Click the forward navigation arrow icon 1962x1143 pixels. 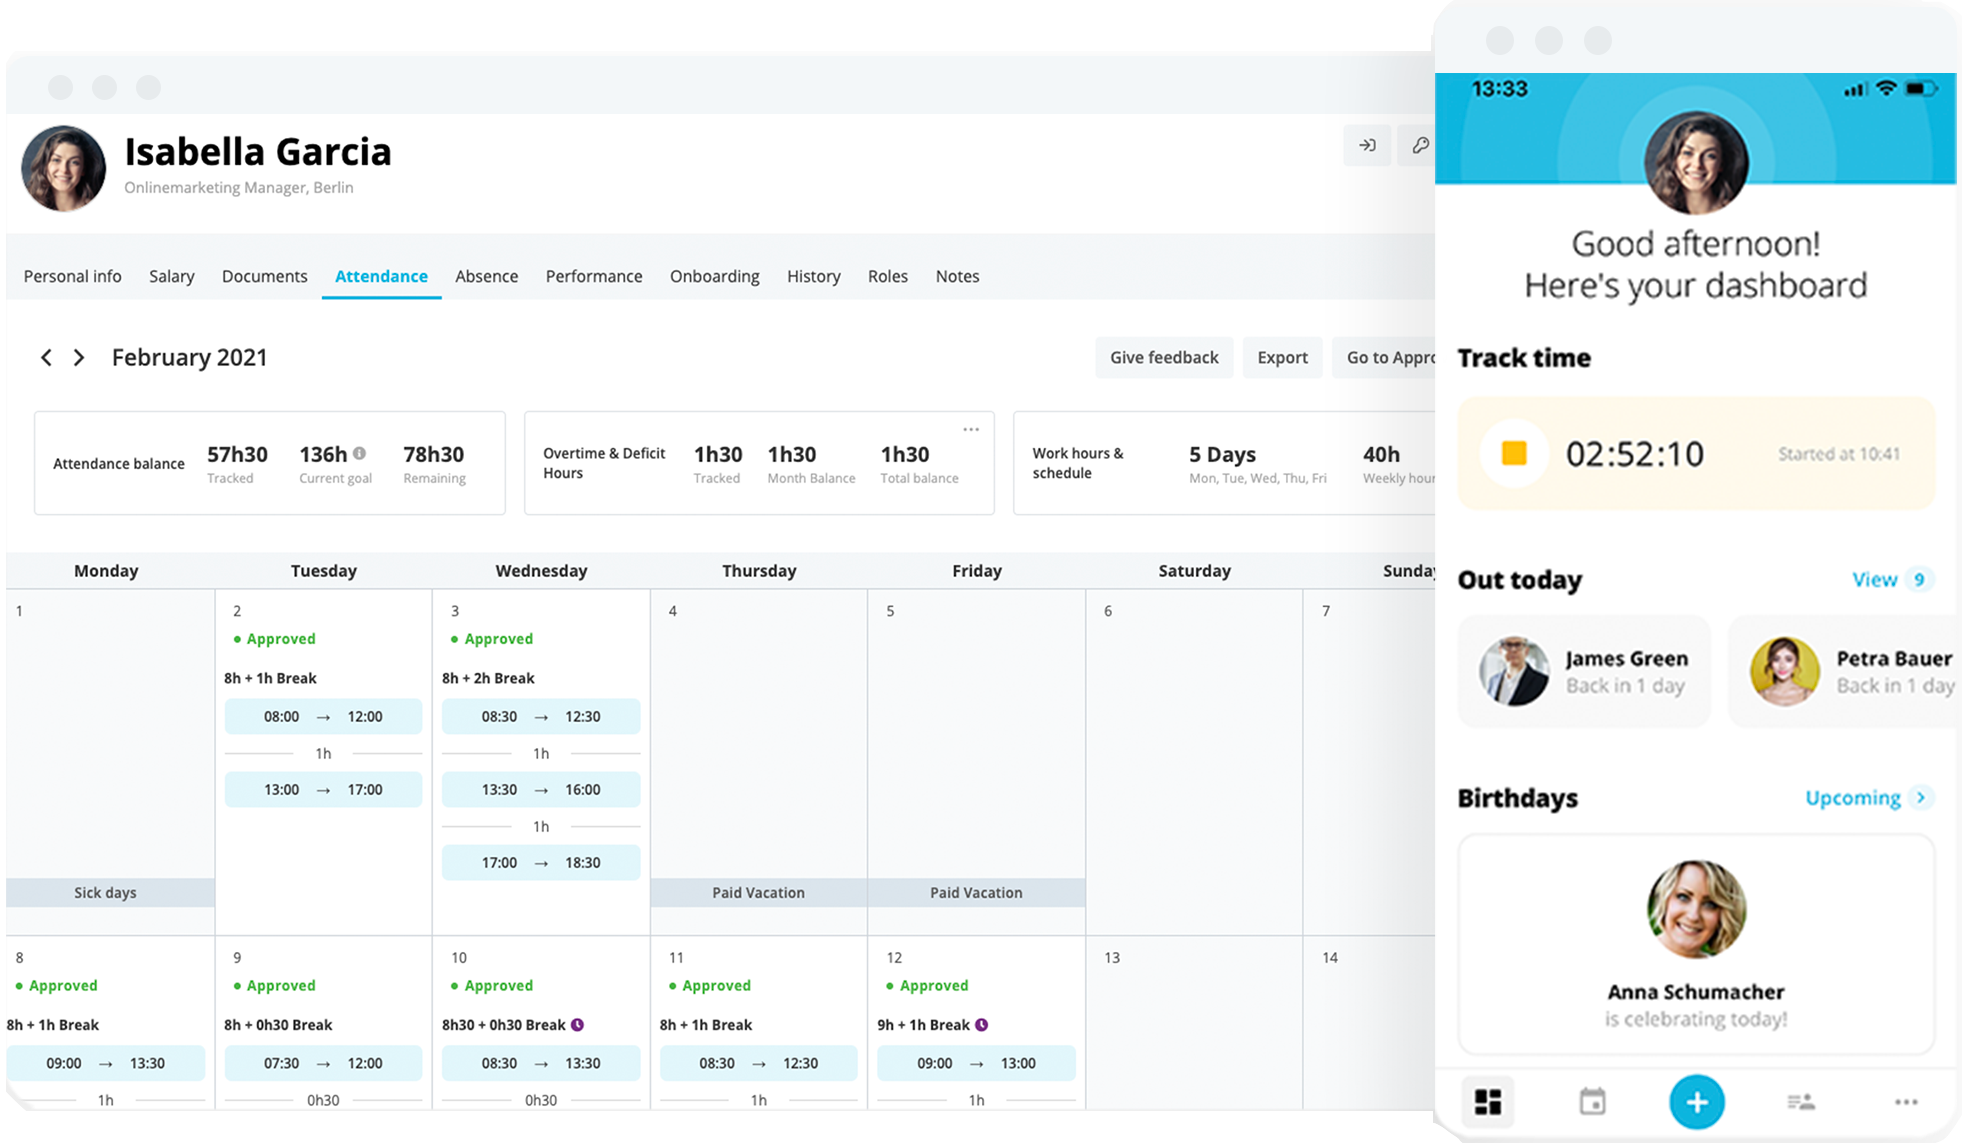coord(79,357)
